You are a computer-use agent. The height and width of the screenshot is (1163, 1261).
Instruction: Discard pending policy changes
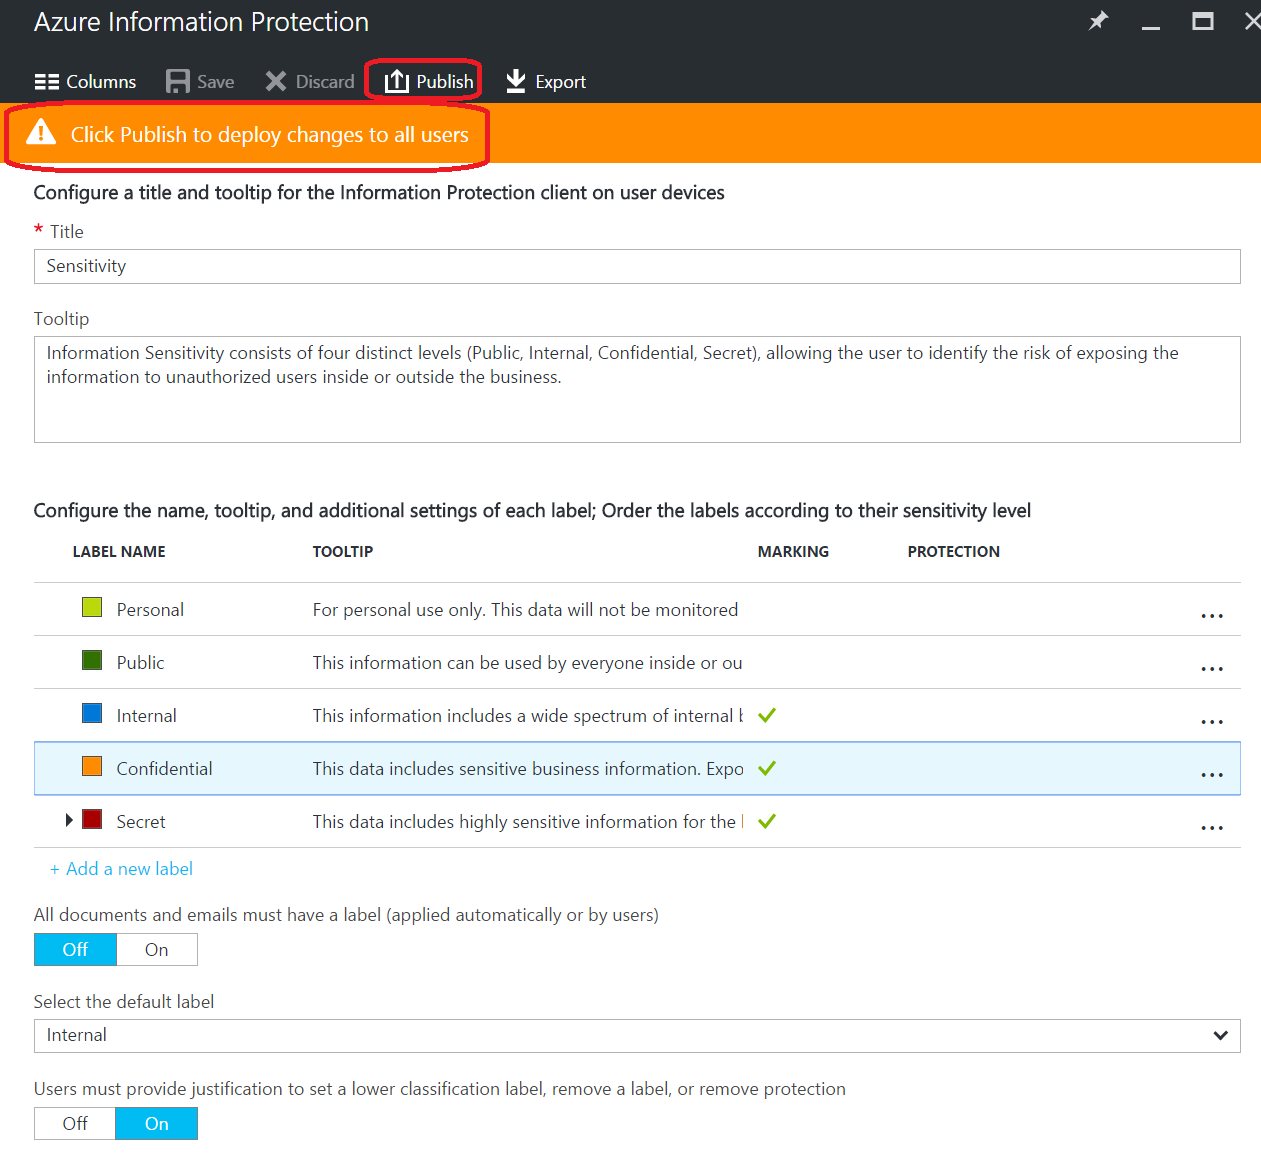[x=309, y=80]
